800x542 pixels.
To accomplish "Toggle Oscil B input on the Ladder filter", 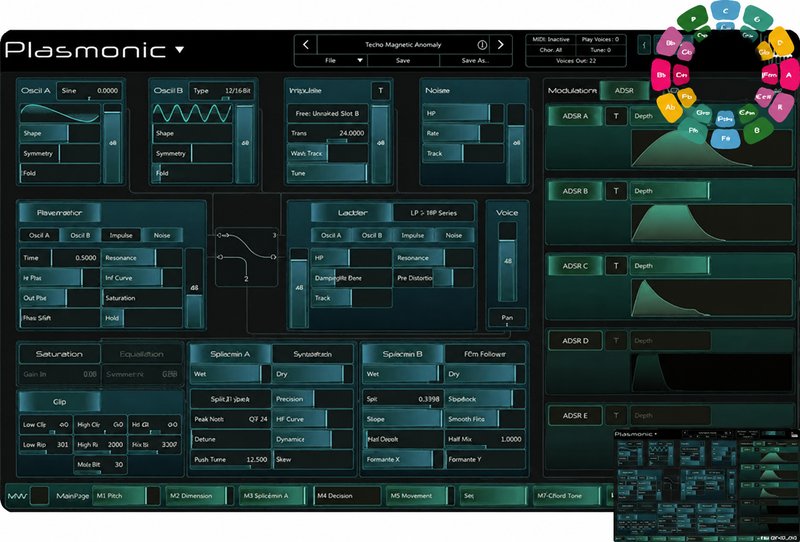I will pyautogui.click(x=372, y=235).
